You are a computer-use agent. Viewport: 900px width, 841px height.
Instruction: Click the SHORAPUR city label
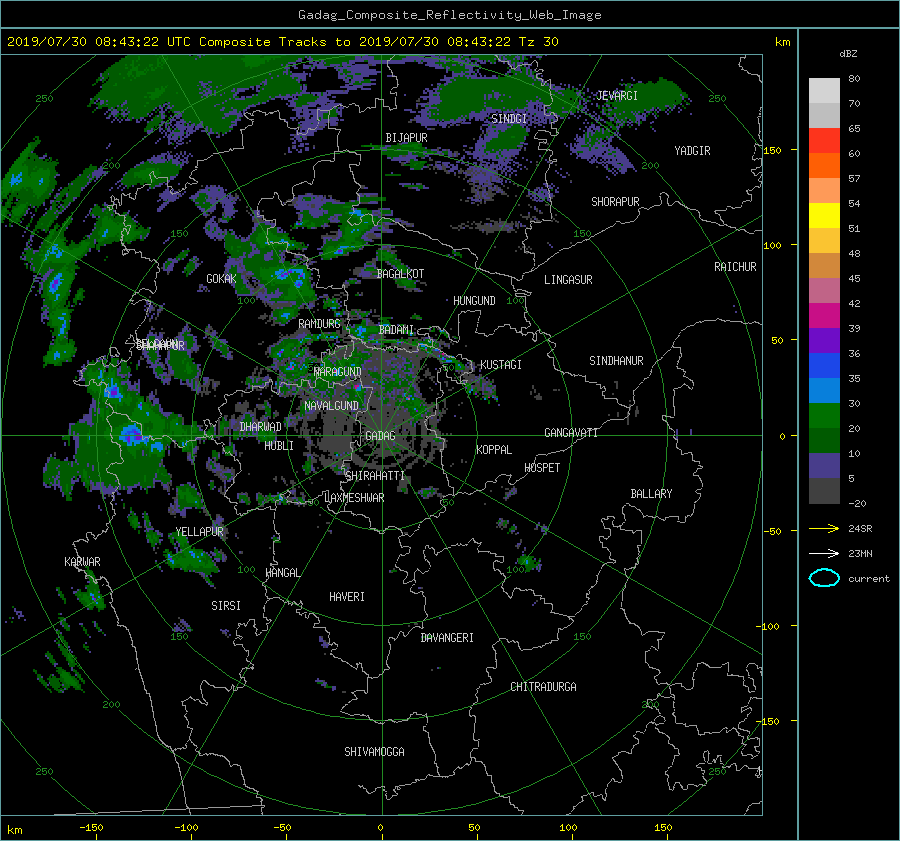[615, 202]
